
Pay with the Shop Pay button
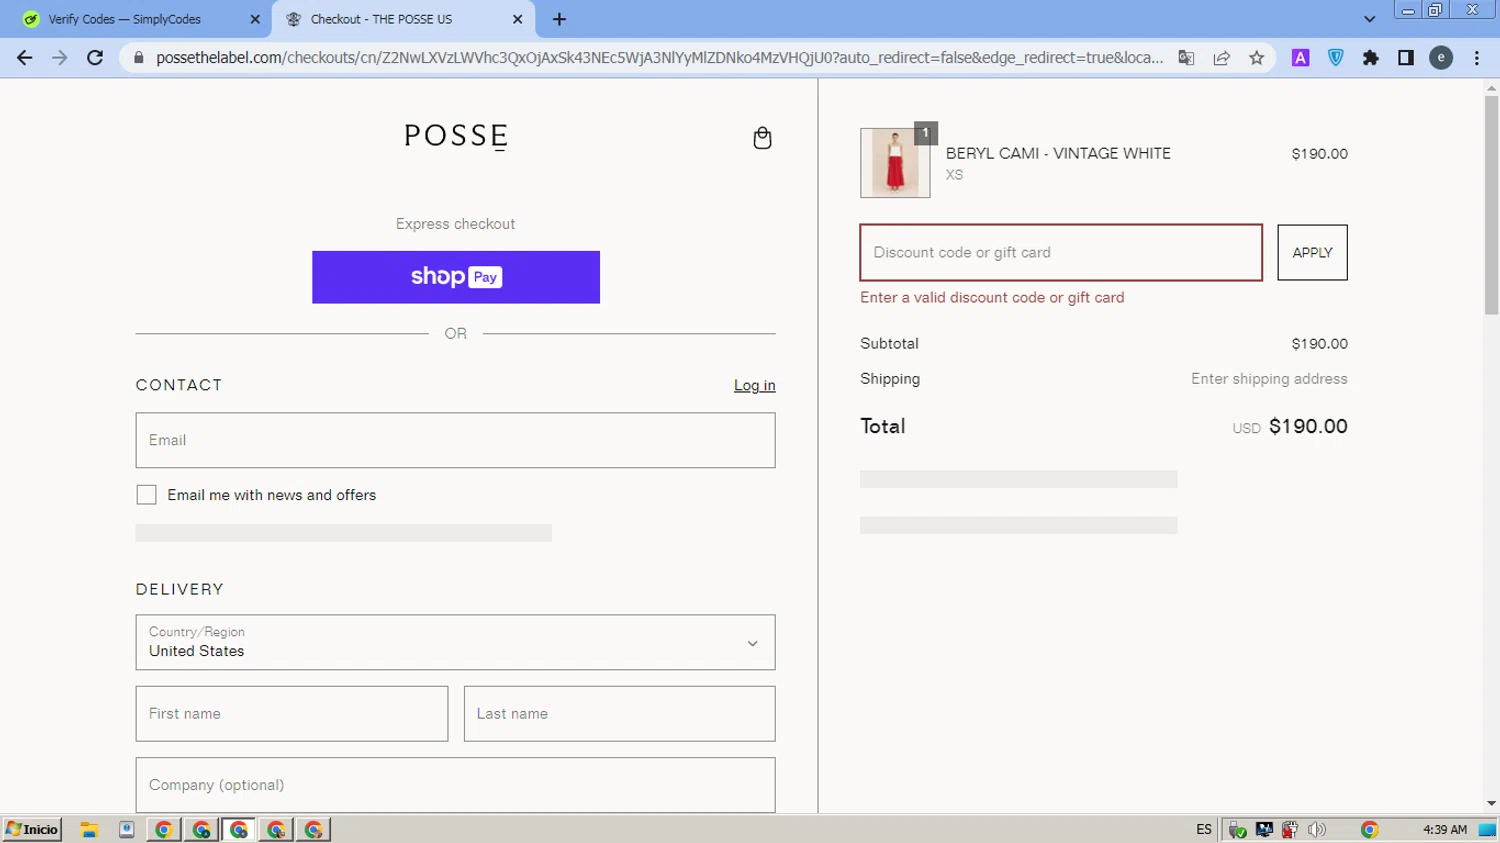(456, 277)
